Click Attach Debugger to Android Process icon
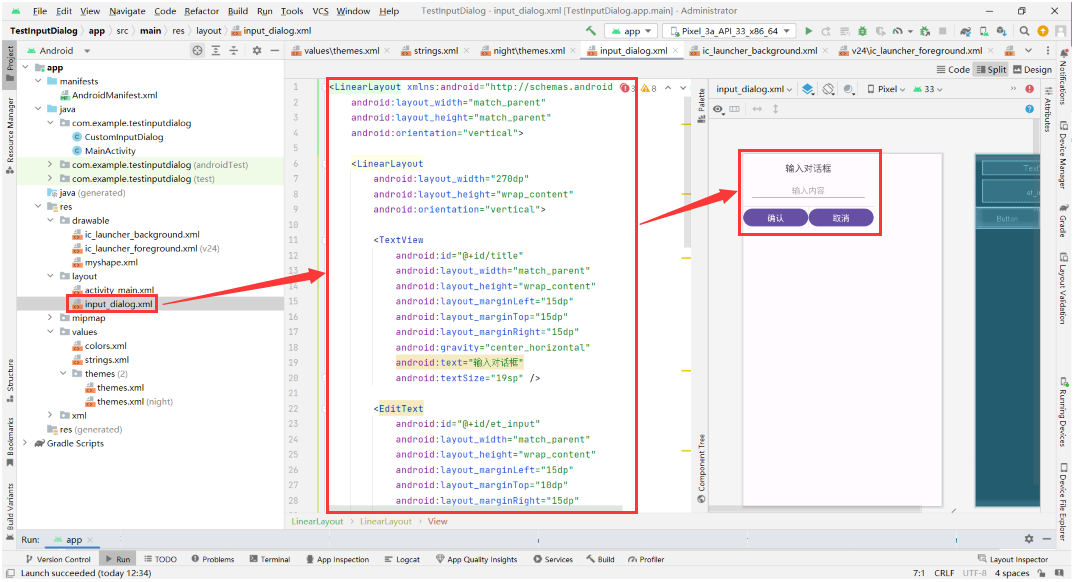 925,31
